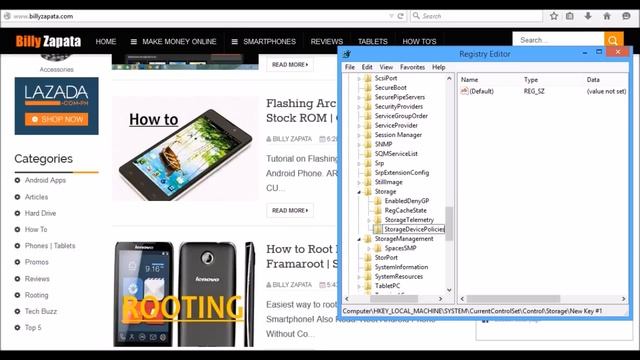Click the Registry Editor window title icon
640x360 pixels.
[347, 54]
